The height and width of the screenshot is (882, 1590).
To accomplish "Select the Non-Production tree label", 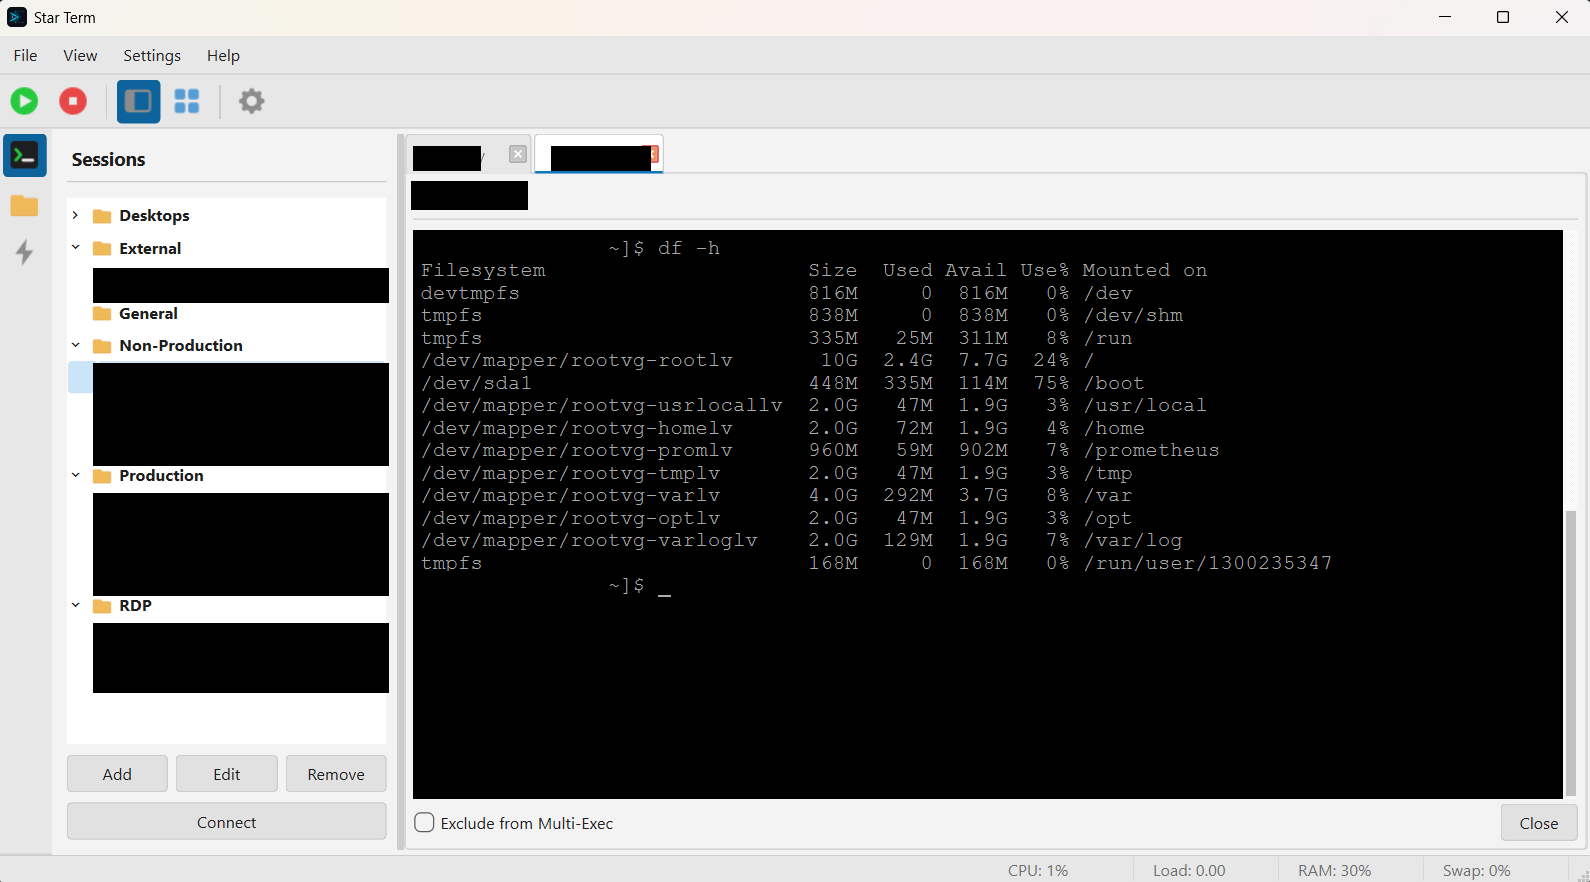I will (x=181, y=346).
